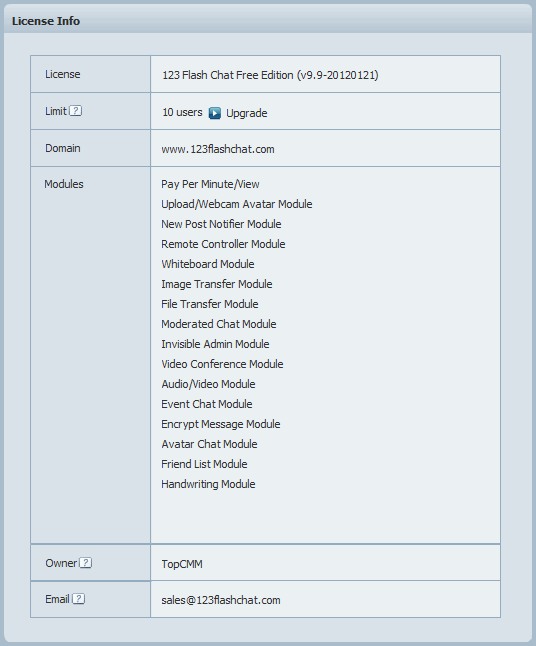The image size is (536, 646).
Task: Click the Whiteboard Module entry
Action: tap(208, 264)
